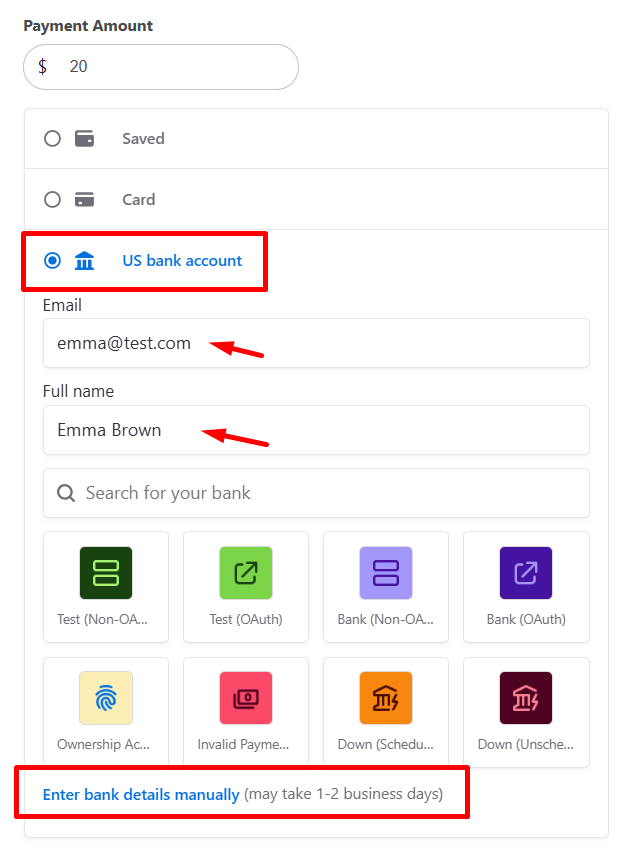Select the Test (Non-OAuth) bank icon
Image resolution: width=624 pixels, height=851 pixels.
coord(106,573)
